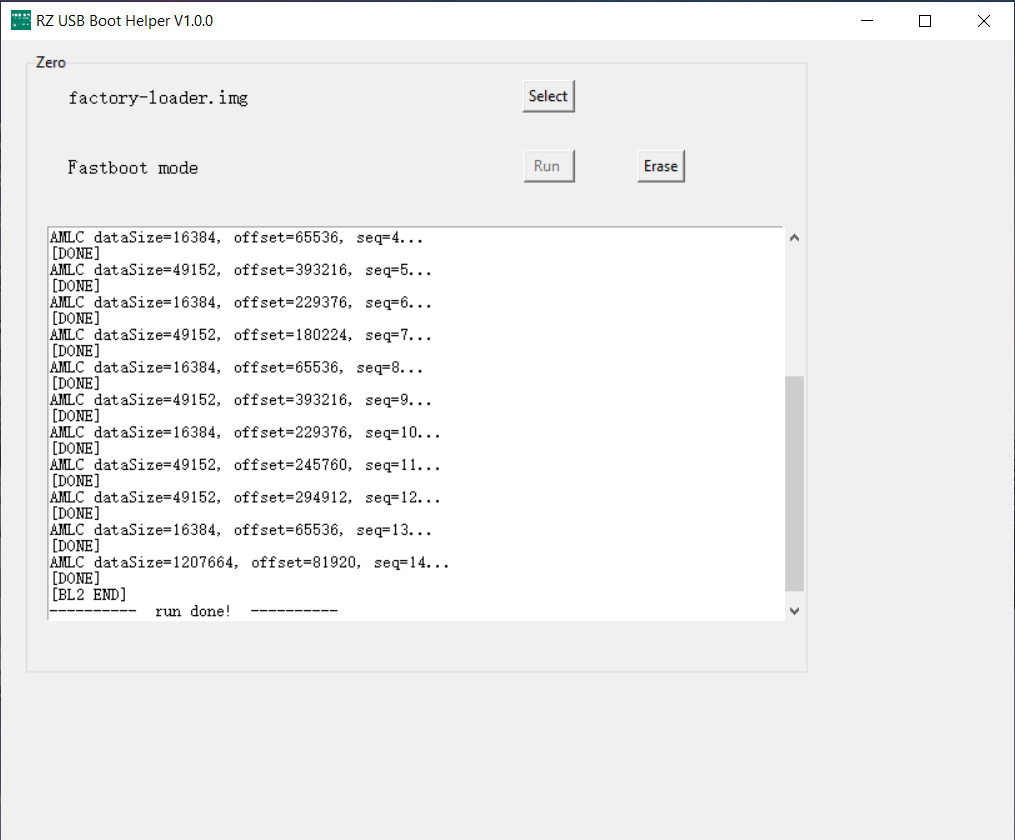
Task: Click the green board icon in the title bar
Action: tap(19, 19)
